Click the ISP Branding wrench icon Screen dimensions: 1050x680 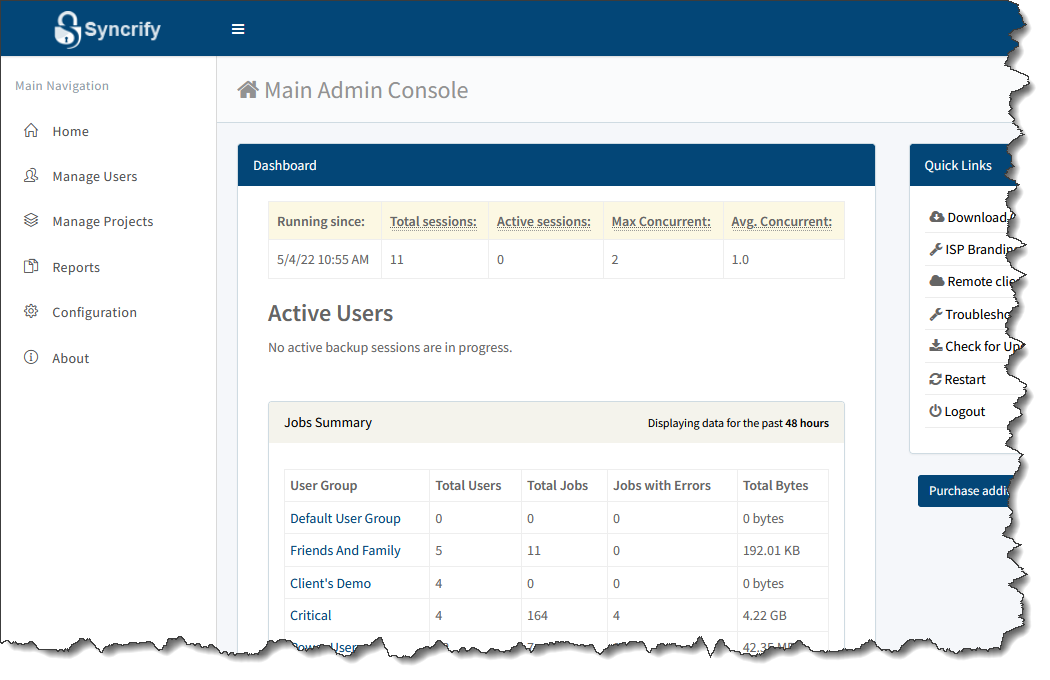(x=935, y=249)
